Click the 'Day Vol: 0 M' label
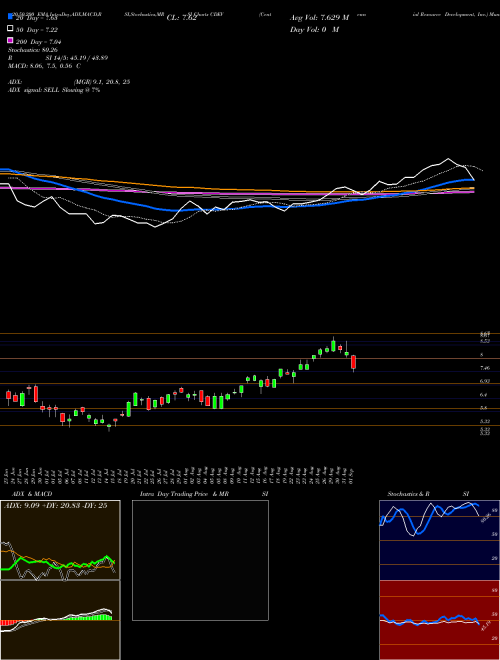This screenshot has width=500, height=660. pyautogui.click(x=314, y=29)
